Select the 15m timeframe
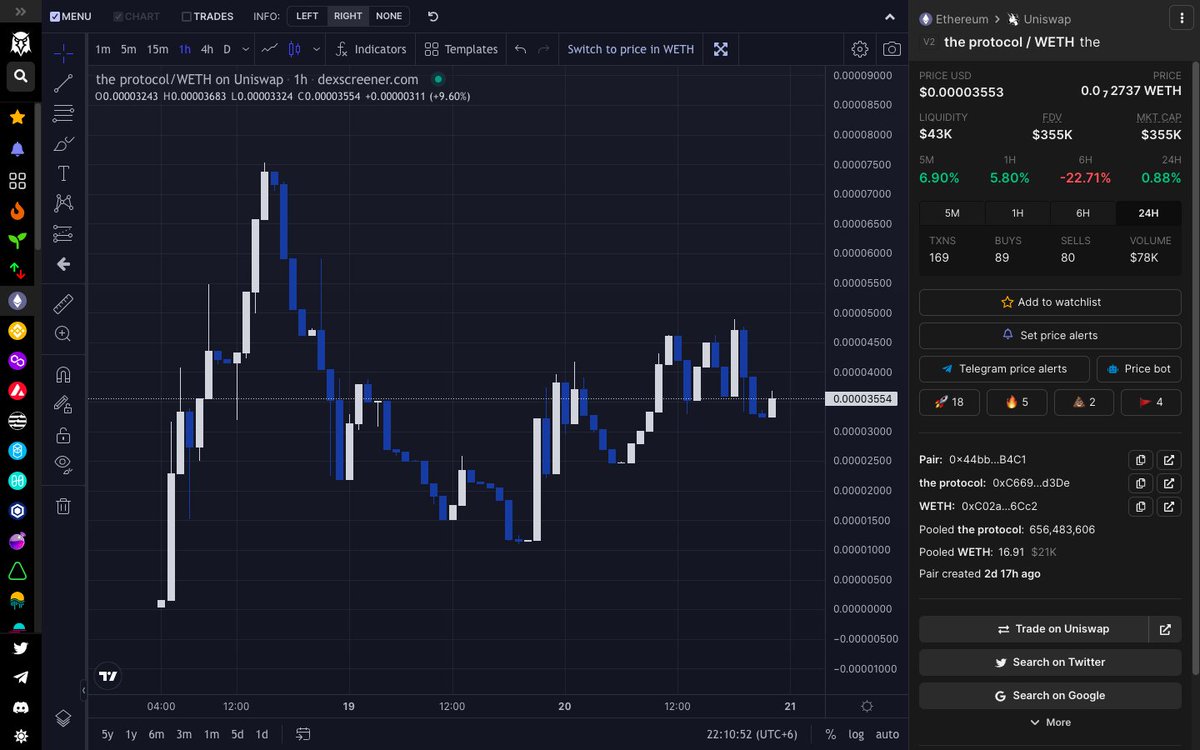The height and width of the screenshot is (750, 1200). pos(157,49)
